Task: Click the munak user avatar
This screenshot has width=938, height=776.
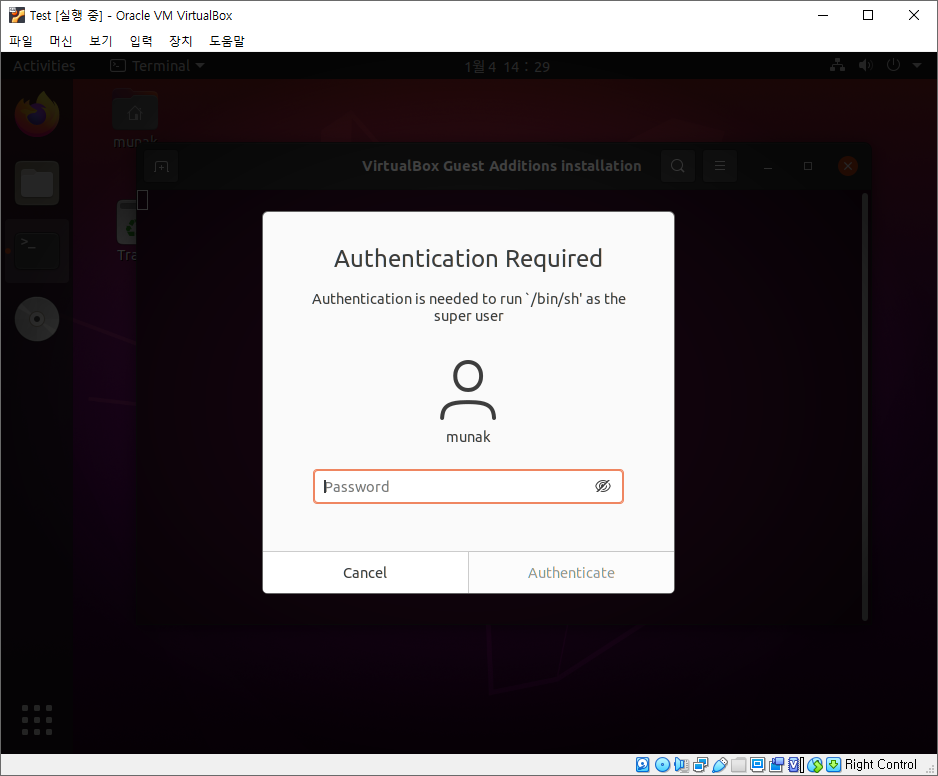Action: tap(468, 390)
